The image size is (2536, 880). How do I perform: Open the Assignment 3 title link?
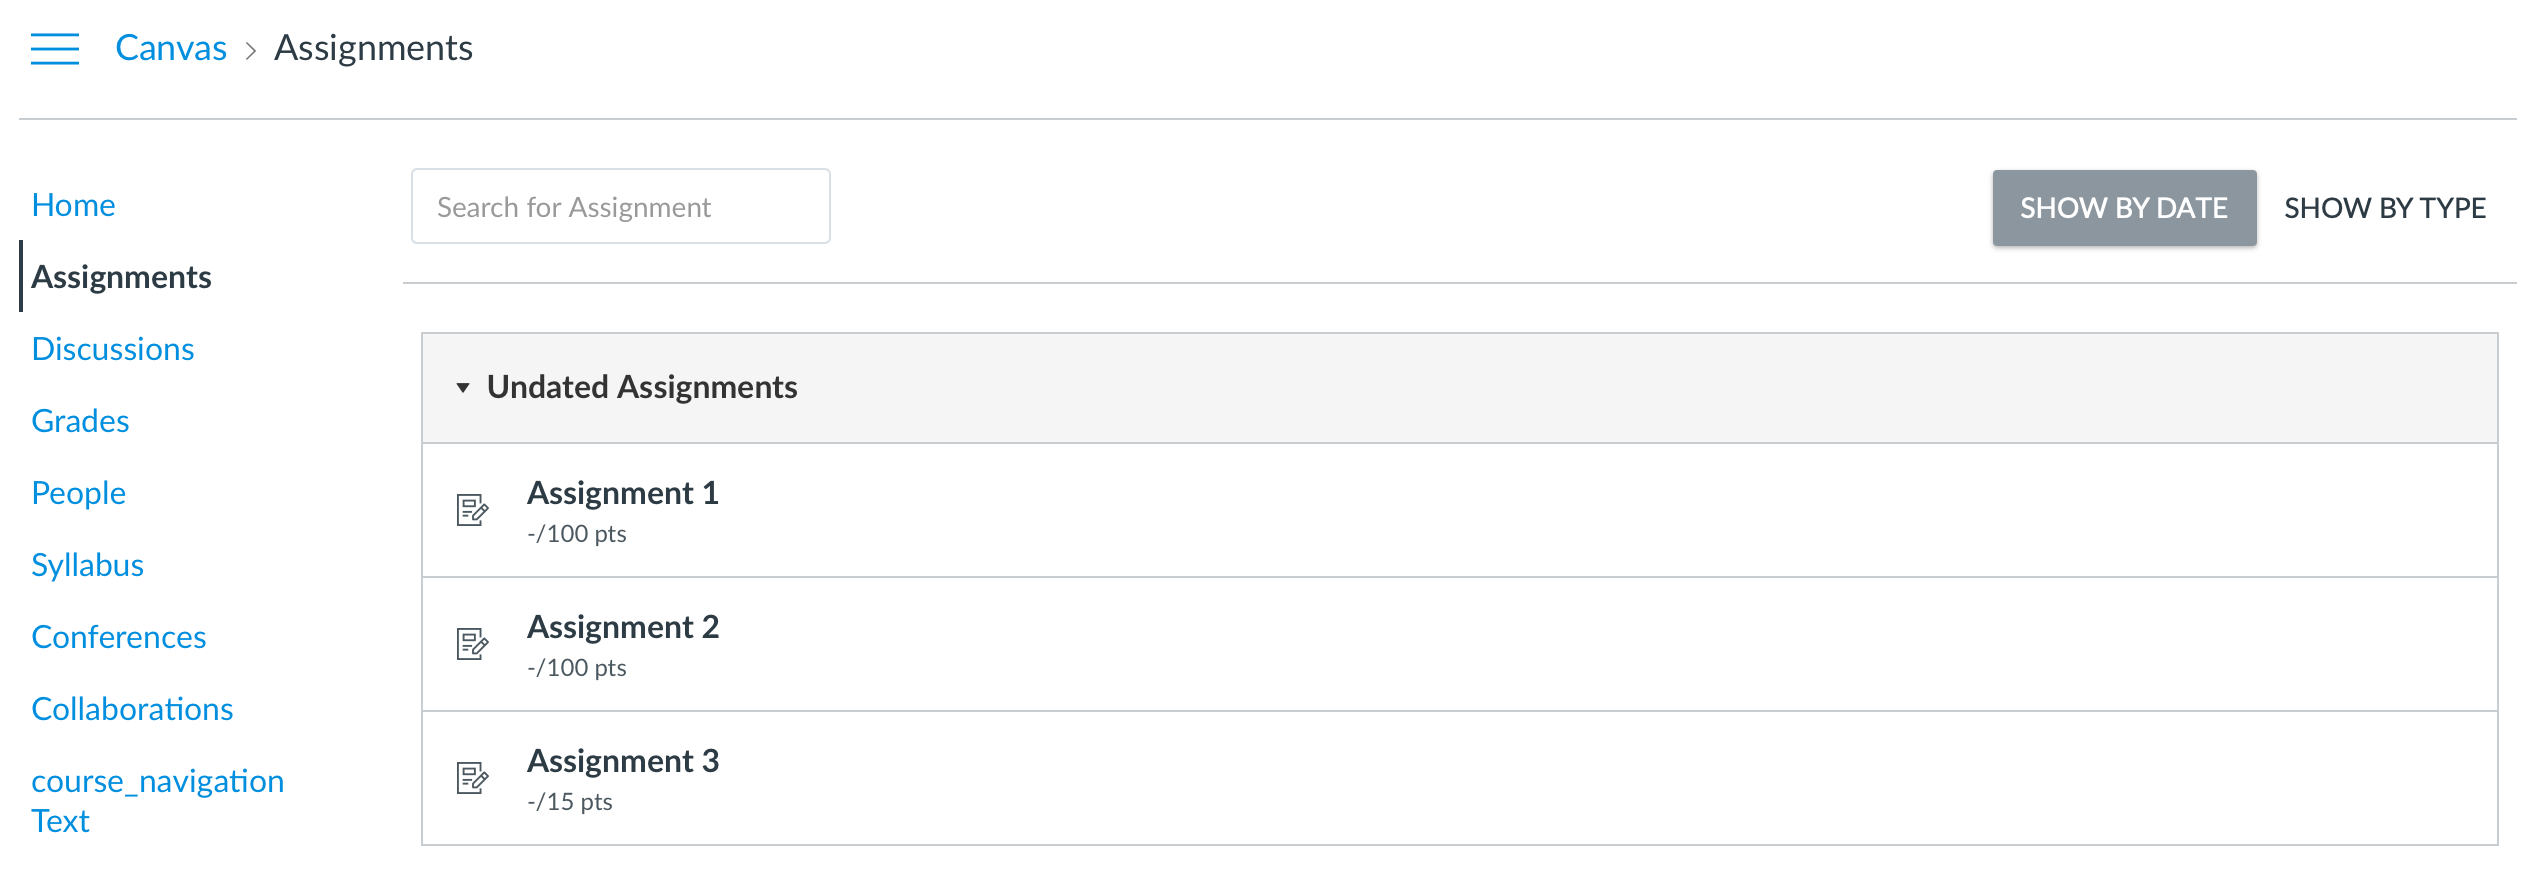[623, 761]
